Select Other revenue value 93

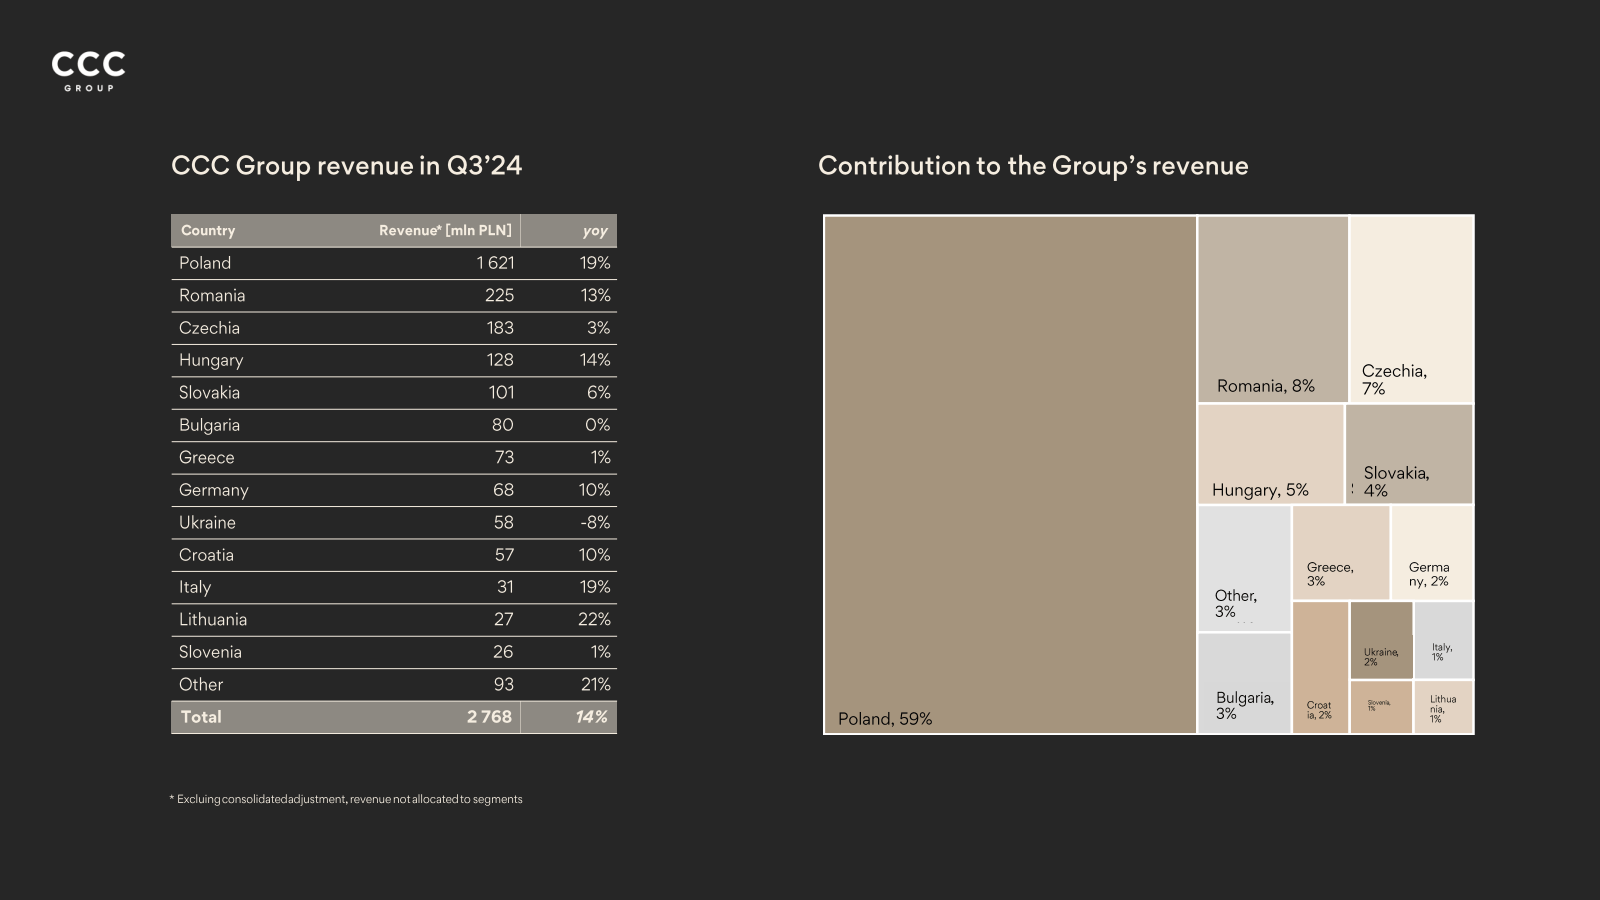pos(504,685)
